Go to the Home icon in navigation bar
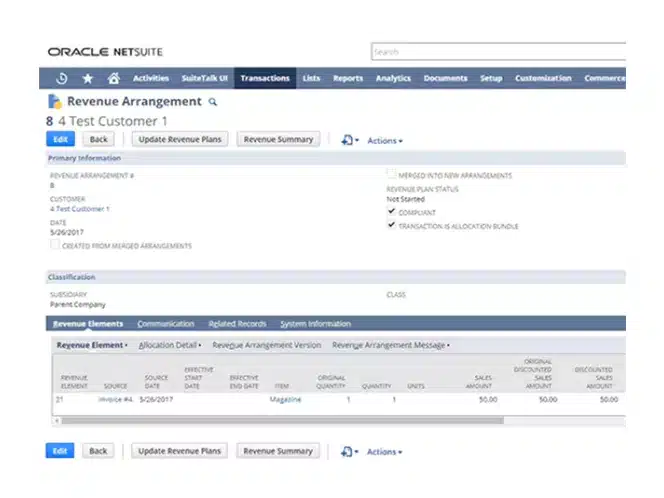 113,78
